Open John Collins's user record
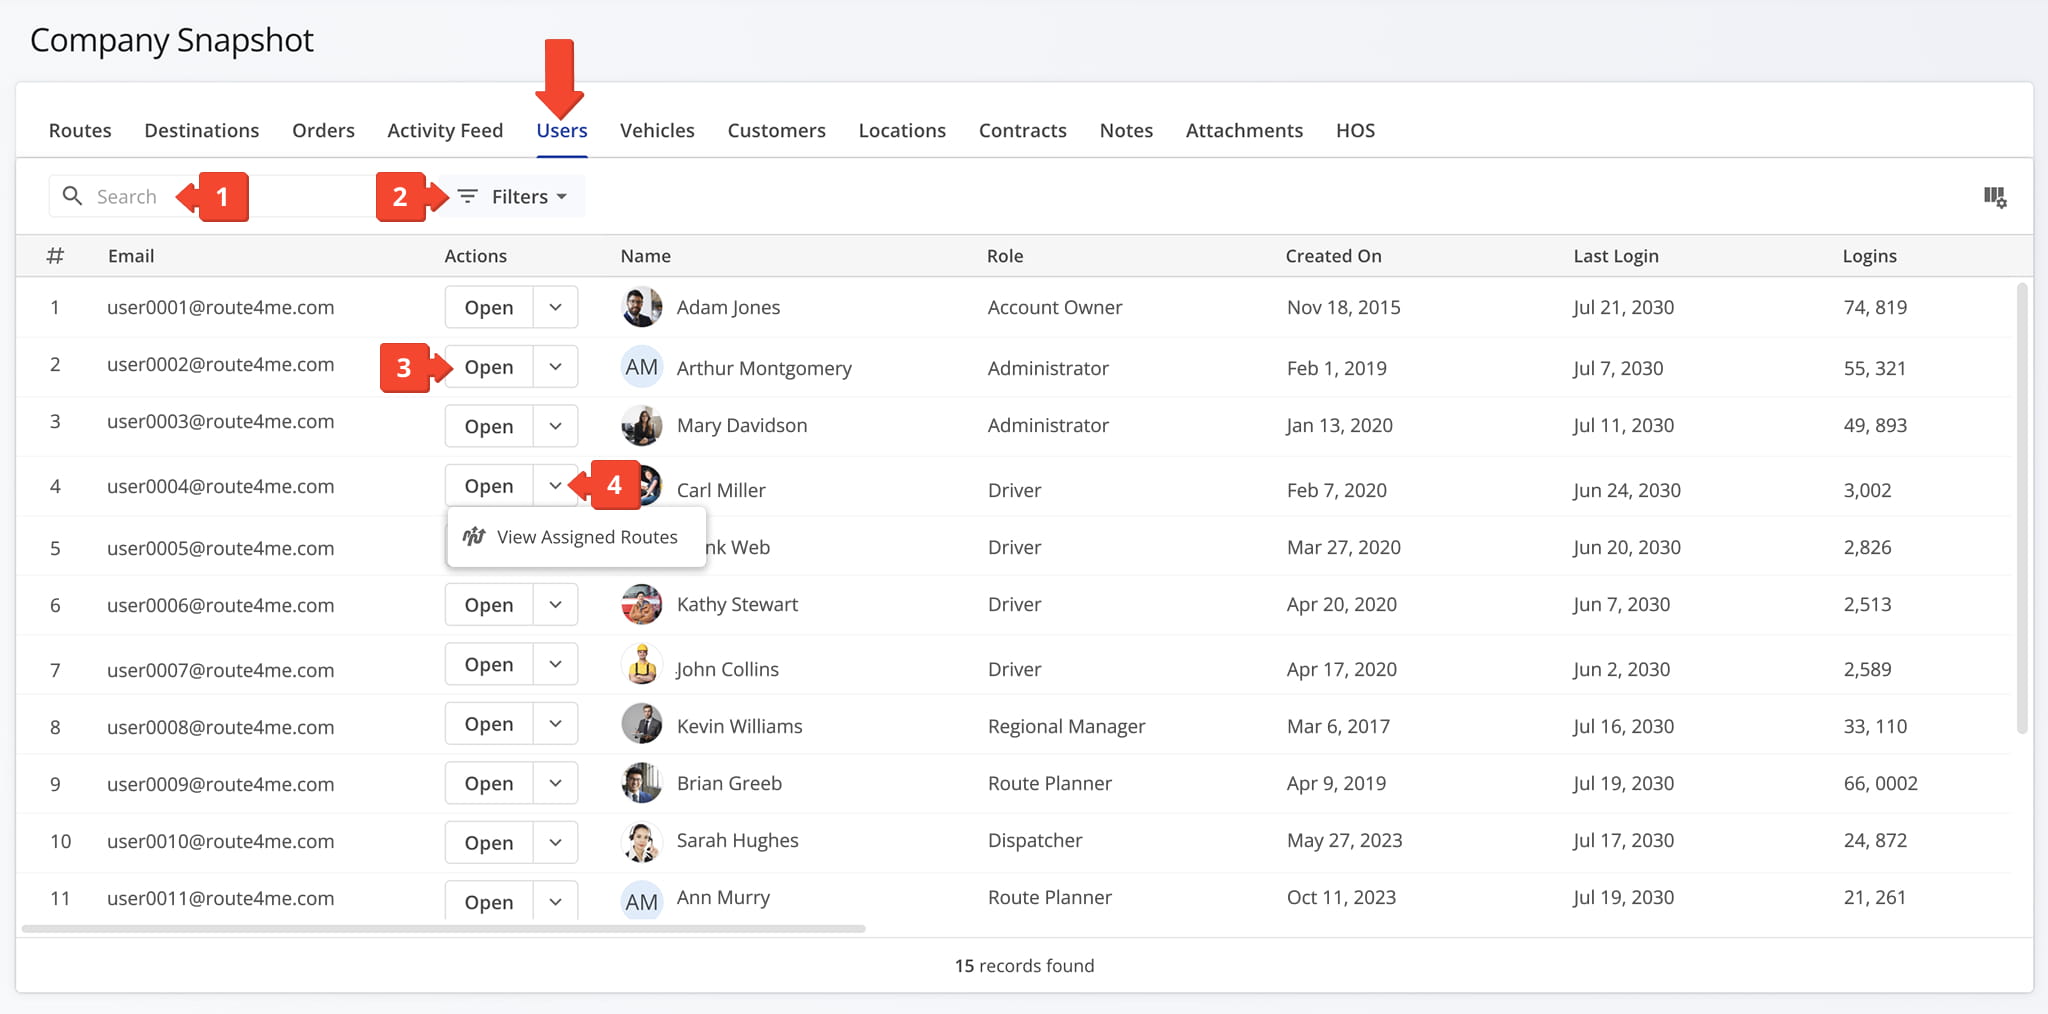 pos(489,664)
